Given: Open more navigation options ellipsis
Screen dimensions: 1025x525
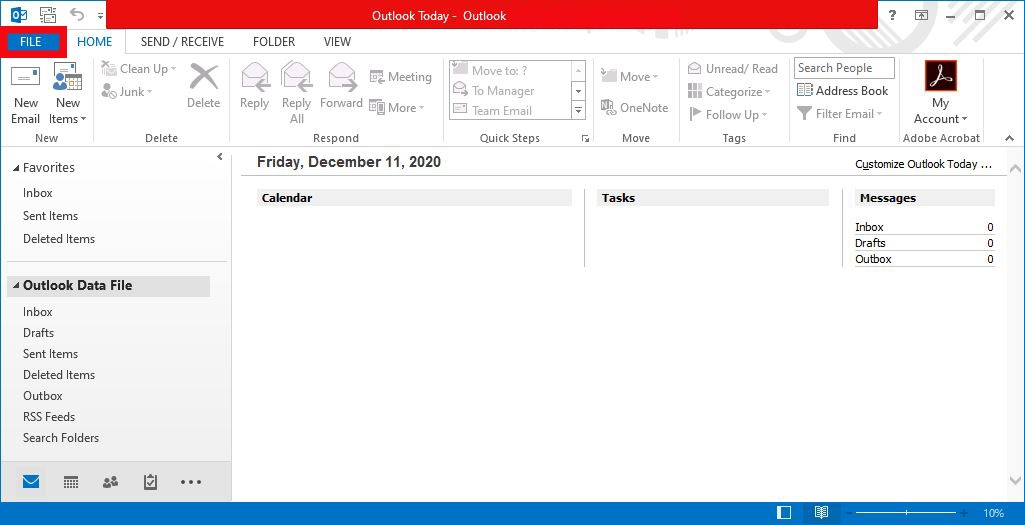Looking at the screenshot, I should pyautogui.click(x=191, y=483).
